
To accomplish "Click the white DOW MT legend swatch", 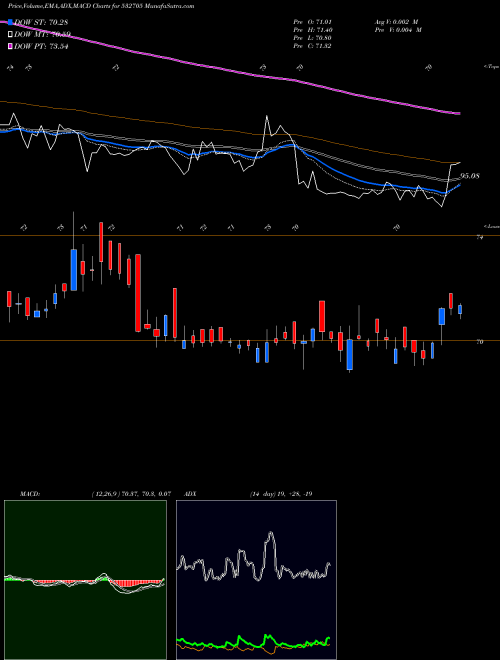I will [x=10, y=34].
